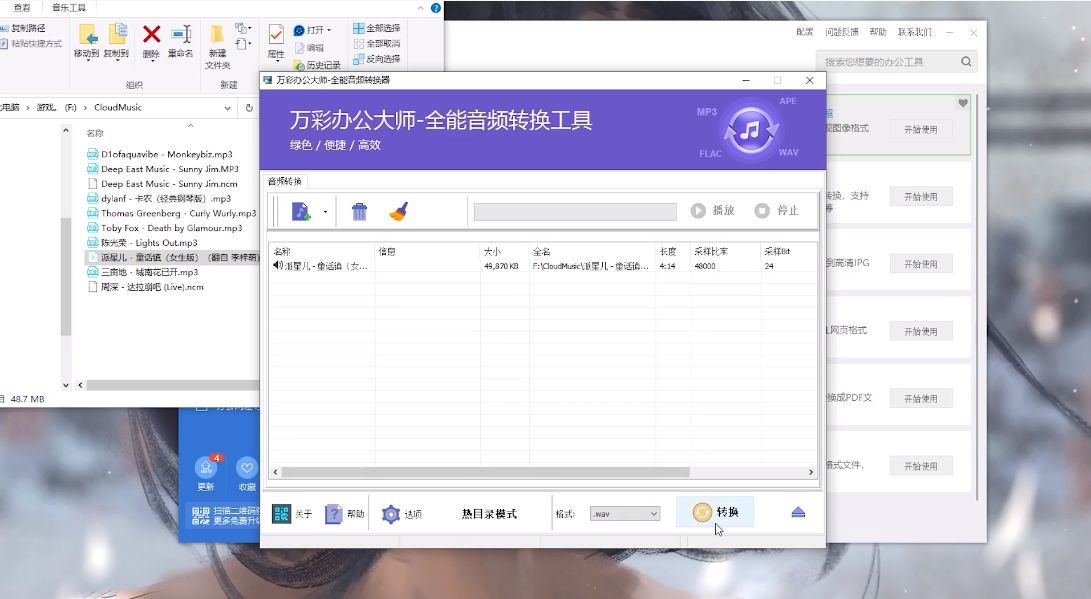Click the trash bin delete icon
This screenshot has height=599, width=1091.
tap(359, 211)
